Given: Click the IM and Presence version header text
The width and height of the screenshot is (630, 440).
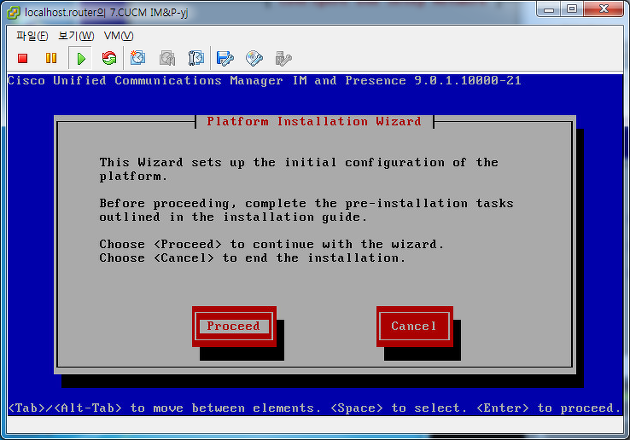Looking at the screenshot, I should pyautogui.click(x=264, y=81).
